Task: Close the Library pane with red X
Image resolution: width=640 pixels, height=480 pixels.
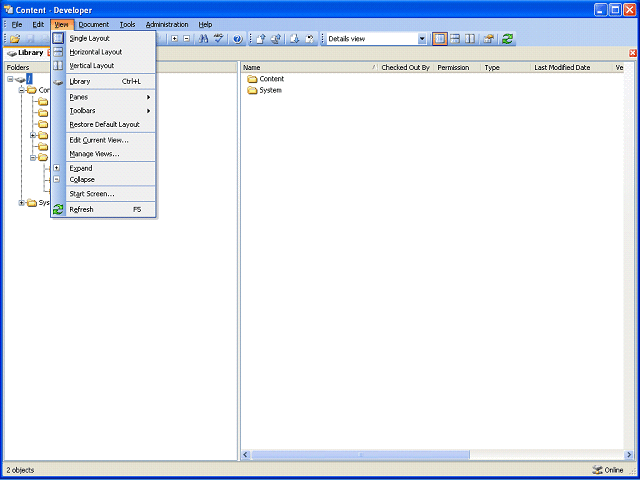Action: pyautogui.click(x=633, y=53)
